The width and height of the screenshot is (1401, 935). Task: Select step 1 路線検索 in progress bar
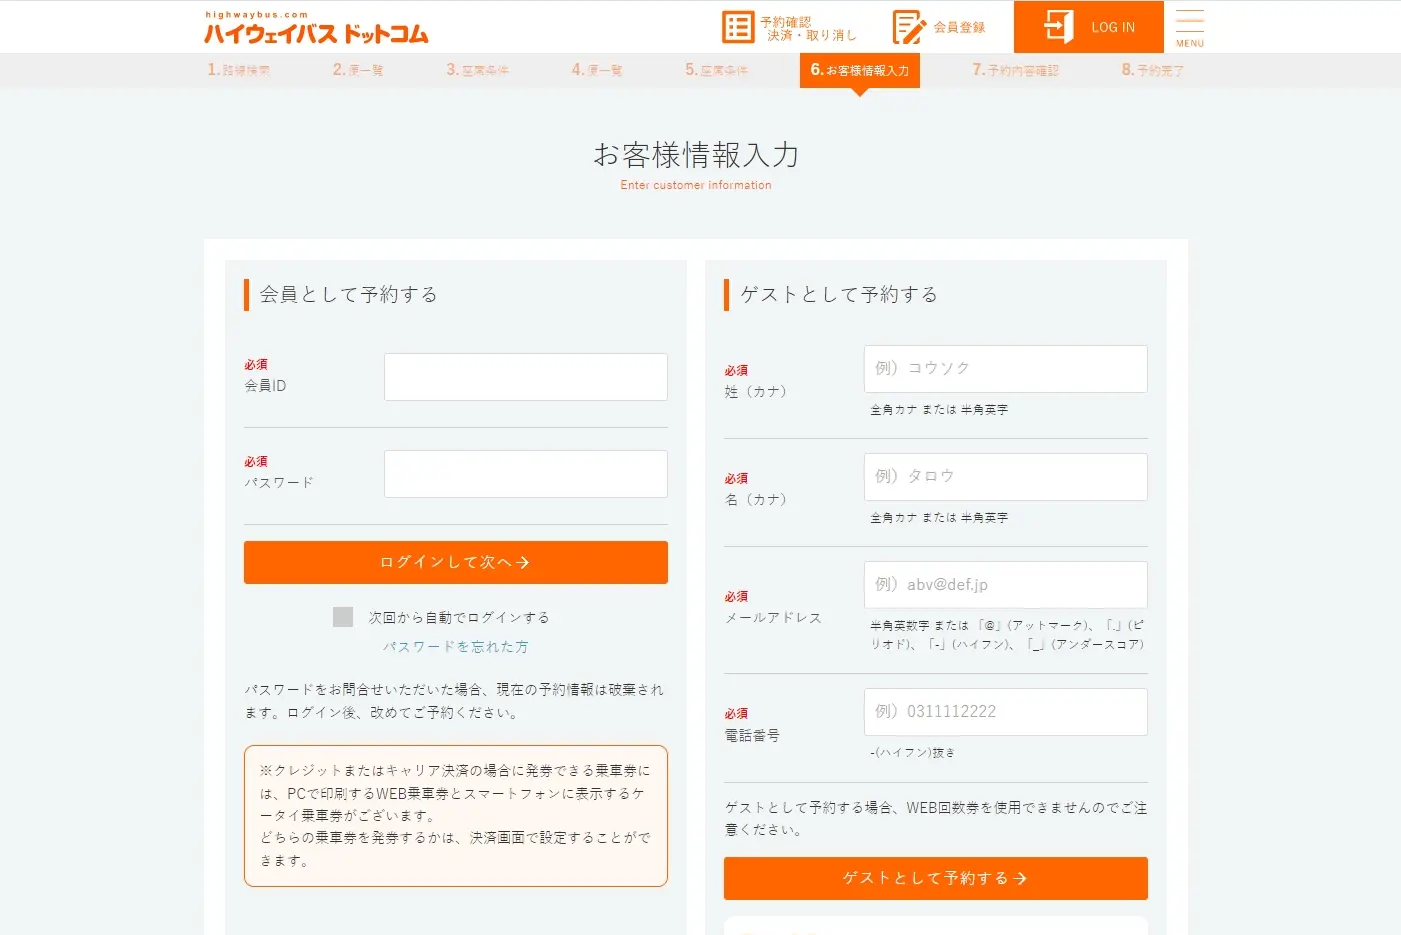pyautogui.click(x=238, y=70)
